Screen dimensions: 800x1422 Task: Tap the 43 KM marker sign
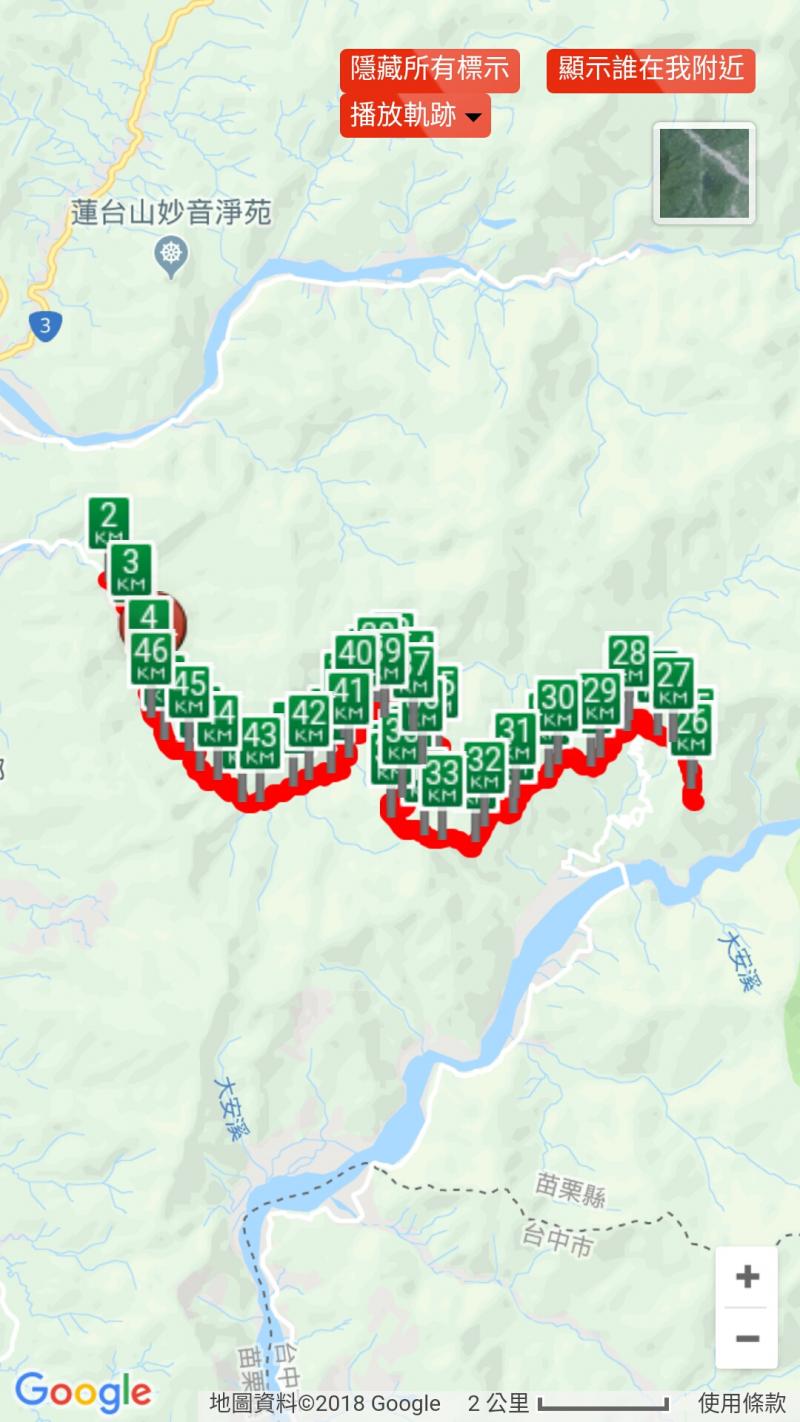(x=260, y=742)
